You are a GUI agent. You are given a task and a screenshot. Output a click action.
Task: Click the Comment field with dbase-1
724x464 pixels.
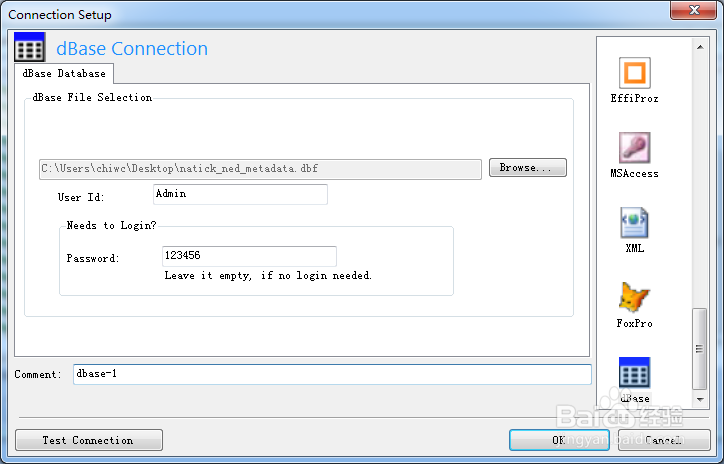pyautogui.click(x=332, y=374)
